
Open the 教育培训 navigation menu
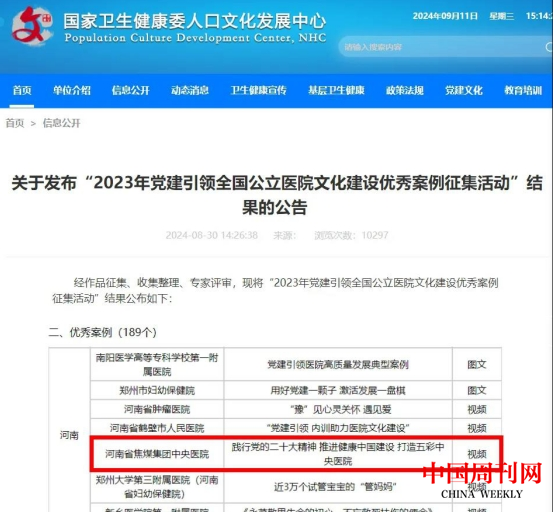point(523,90)
